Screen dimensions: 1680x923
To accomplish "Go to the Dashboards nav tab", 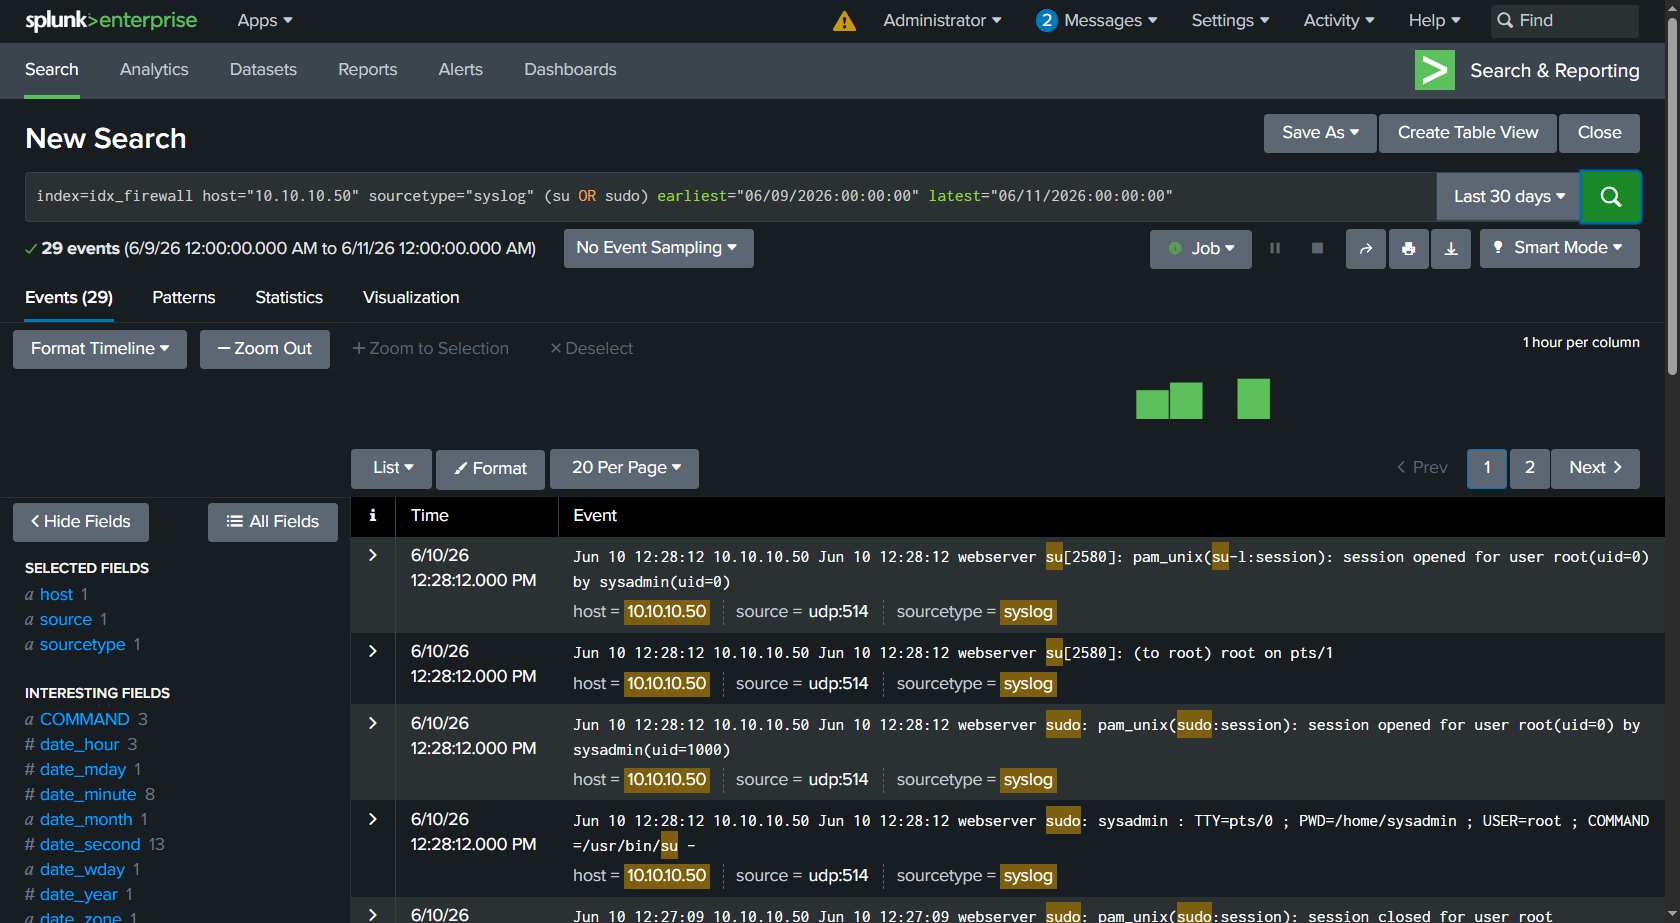I will 570,70.
